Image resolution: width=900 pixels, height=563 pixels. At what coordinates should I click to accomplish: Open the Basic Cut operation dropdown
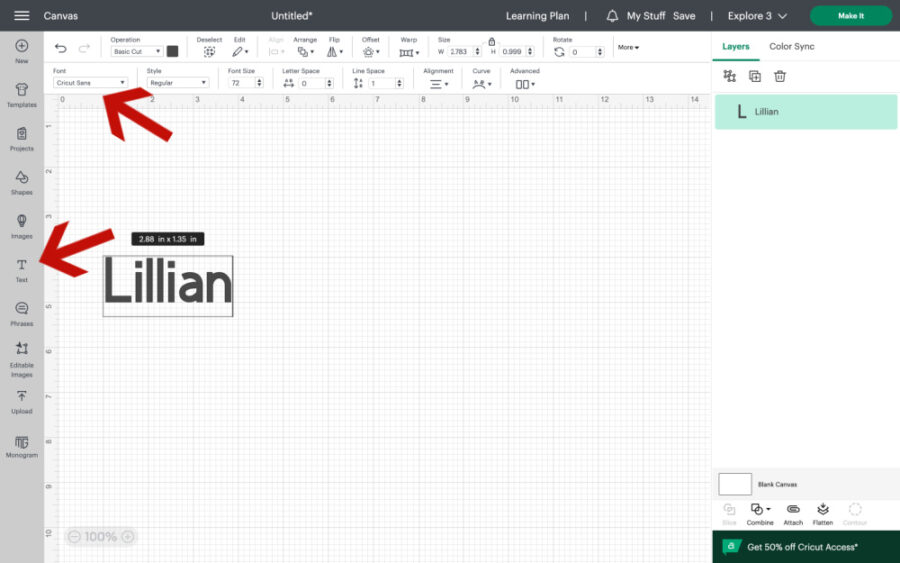pyautogui.click(x=136, y=51)
